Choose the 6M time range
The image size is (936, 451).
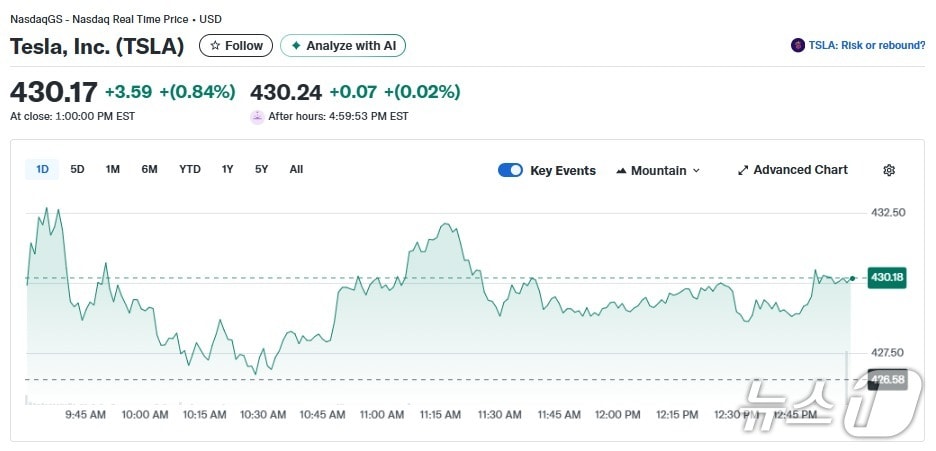pos(149,170)
